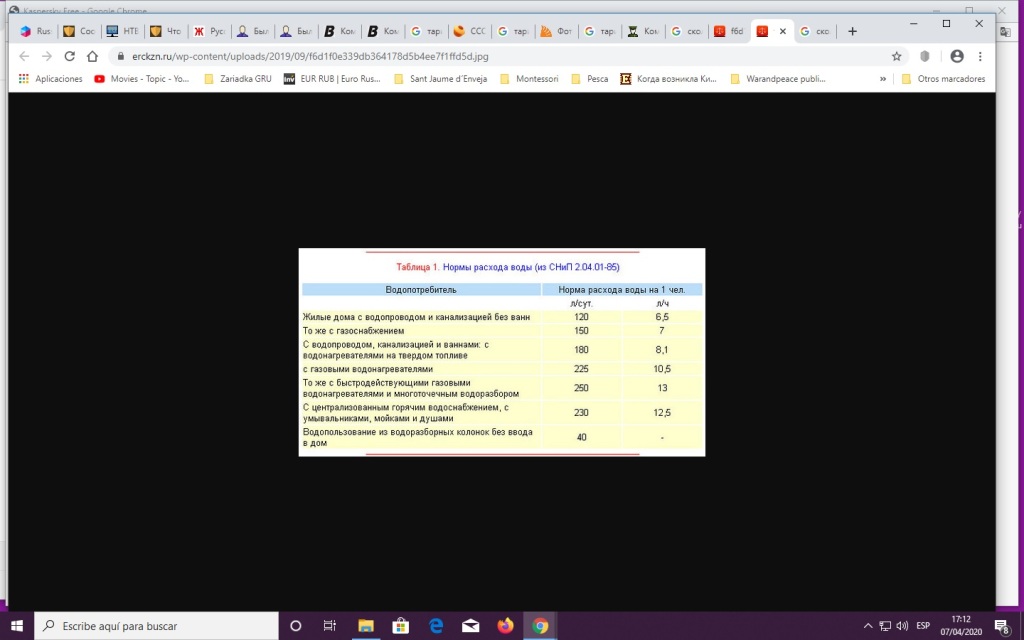Screen dimensions: 1024x640
Task: Expand the hidden bookmarks overflow chevron
Action: click(883, 78)
